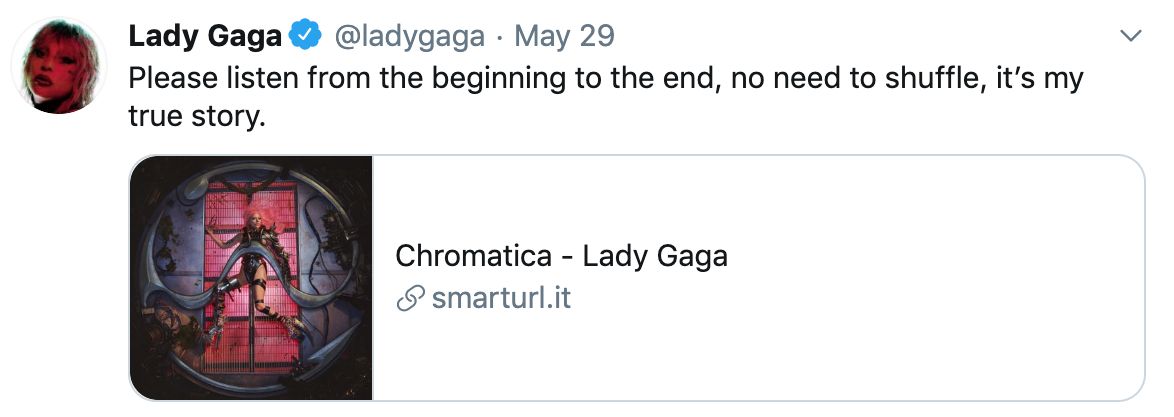Open the tweet options chevron menu
This screenshot has width=1174, height=417.
coord(1131,37)
